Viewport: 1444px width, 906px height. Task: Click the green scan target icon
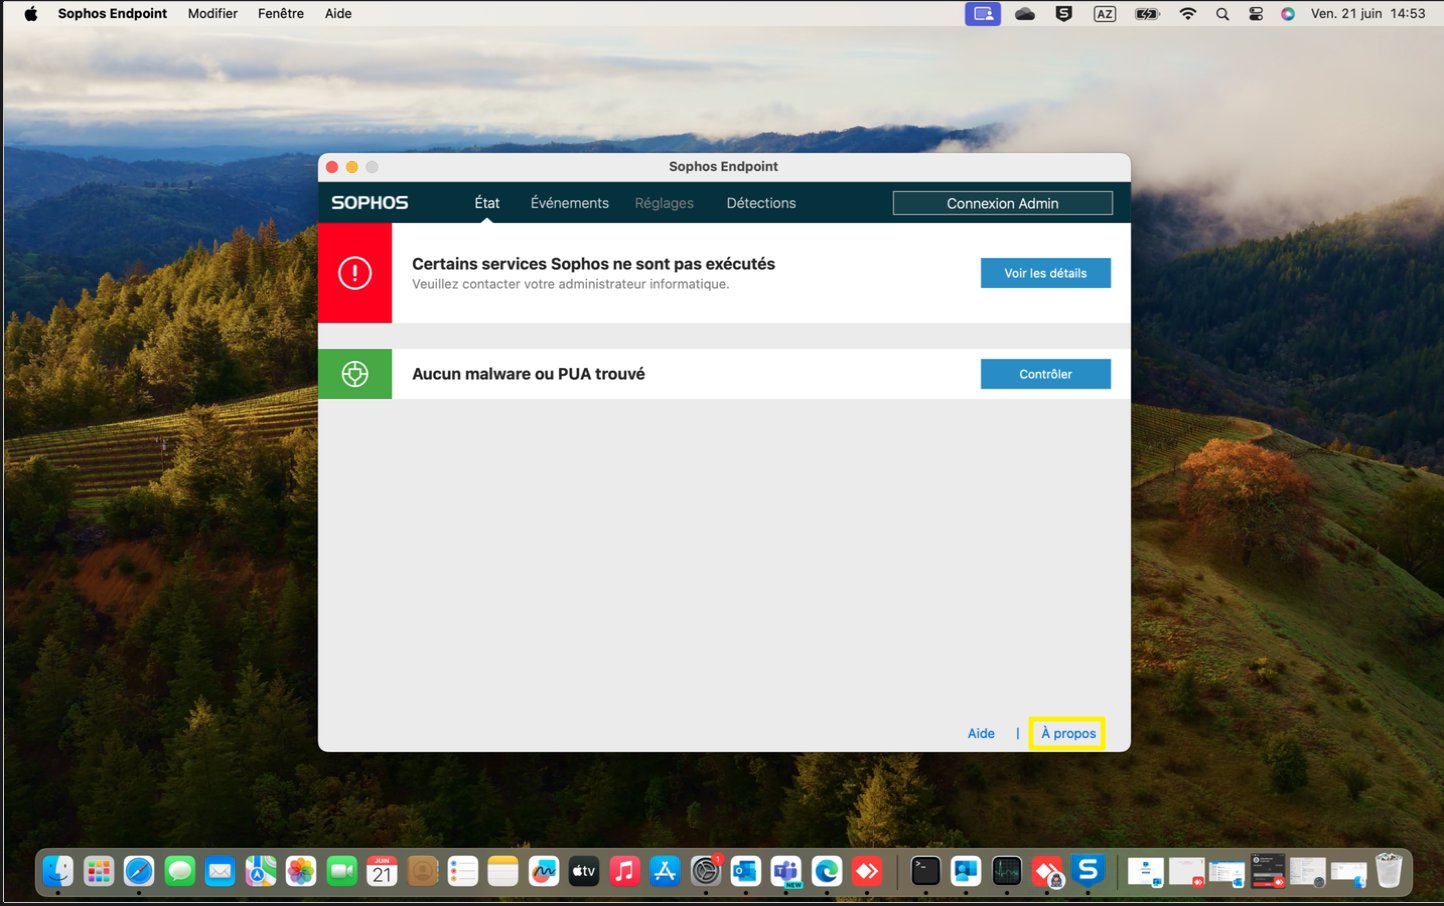tap(355, 374)
